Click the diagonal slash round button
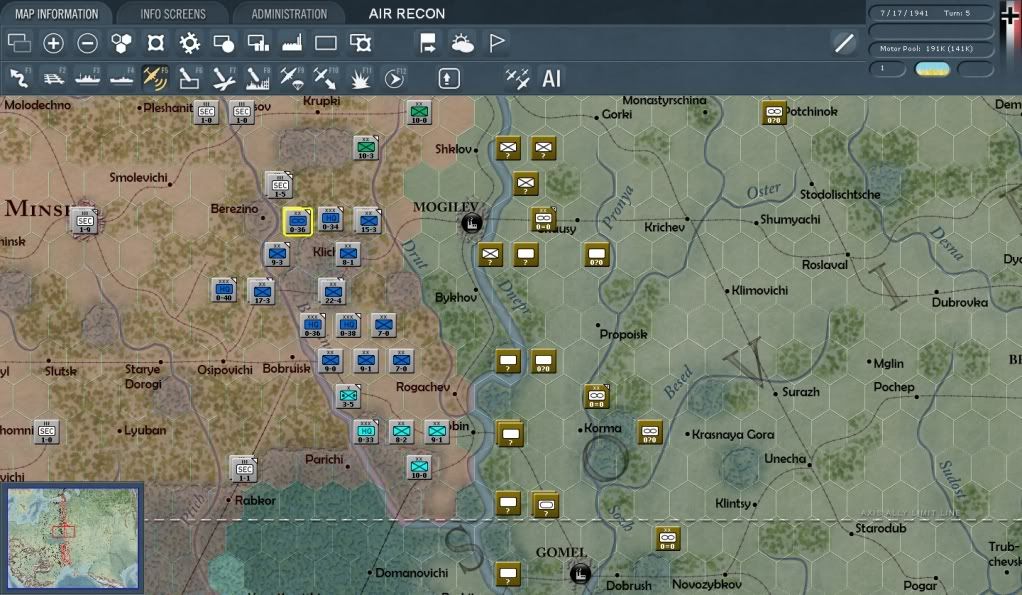This screenshot has width=1022, height=595. (x=844, y=43)
